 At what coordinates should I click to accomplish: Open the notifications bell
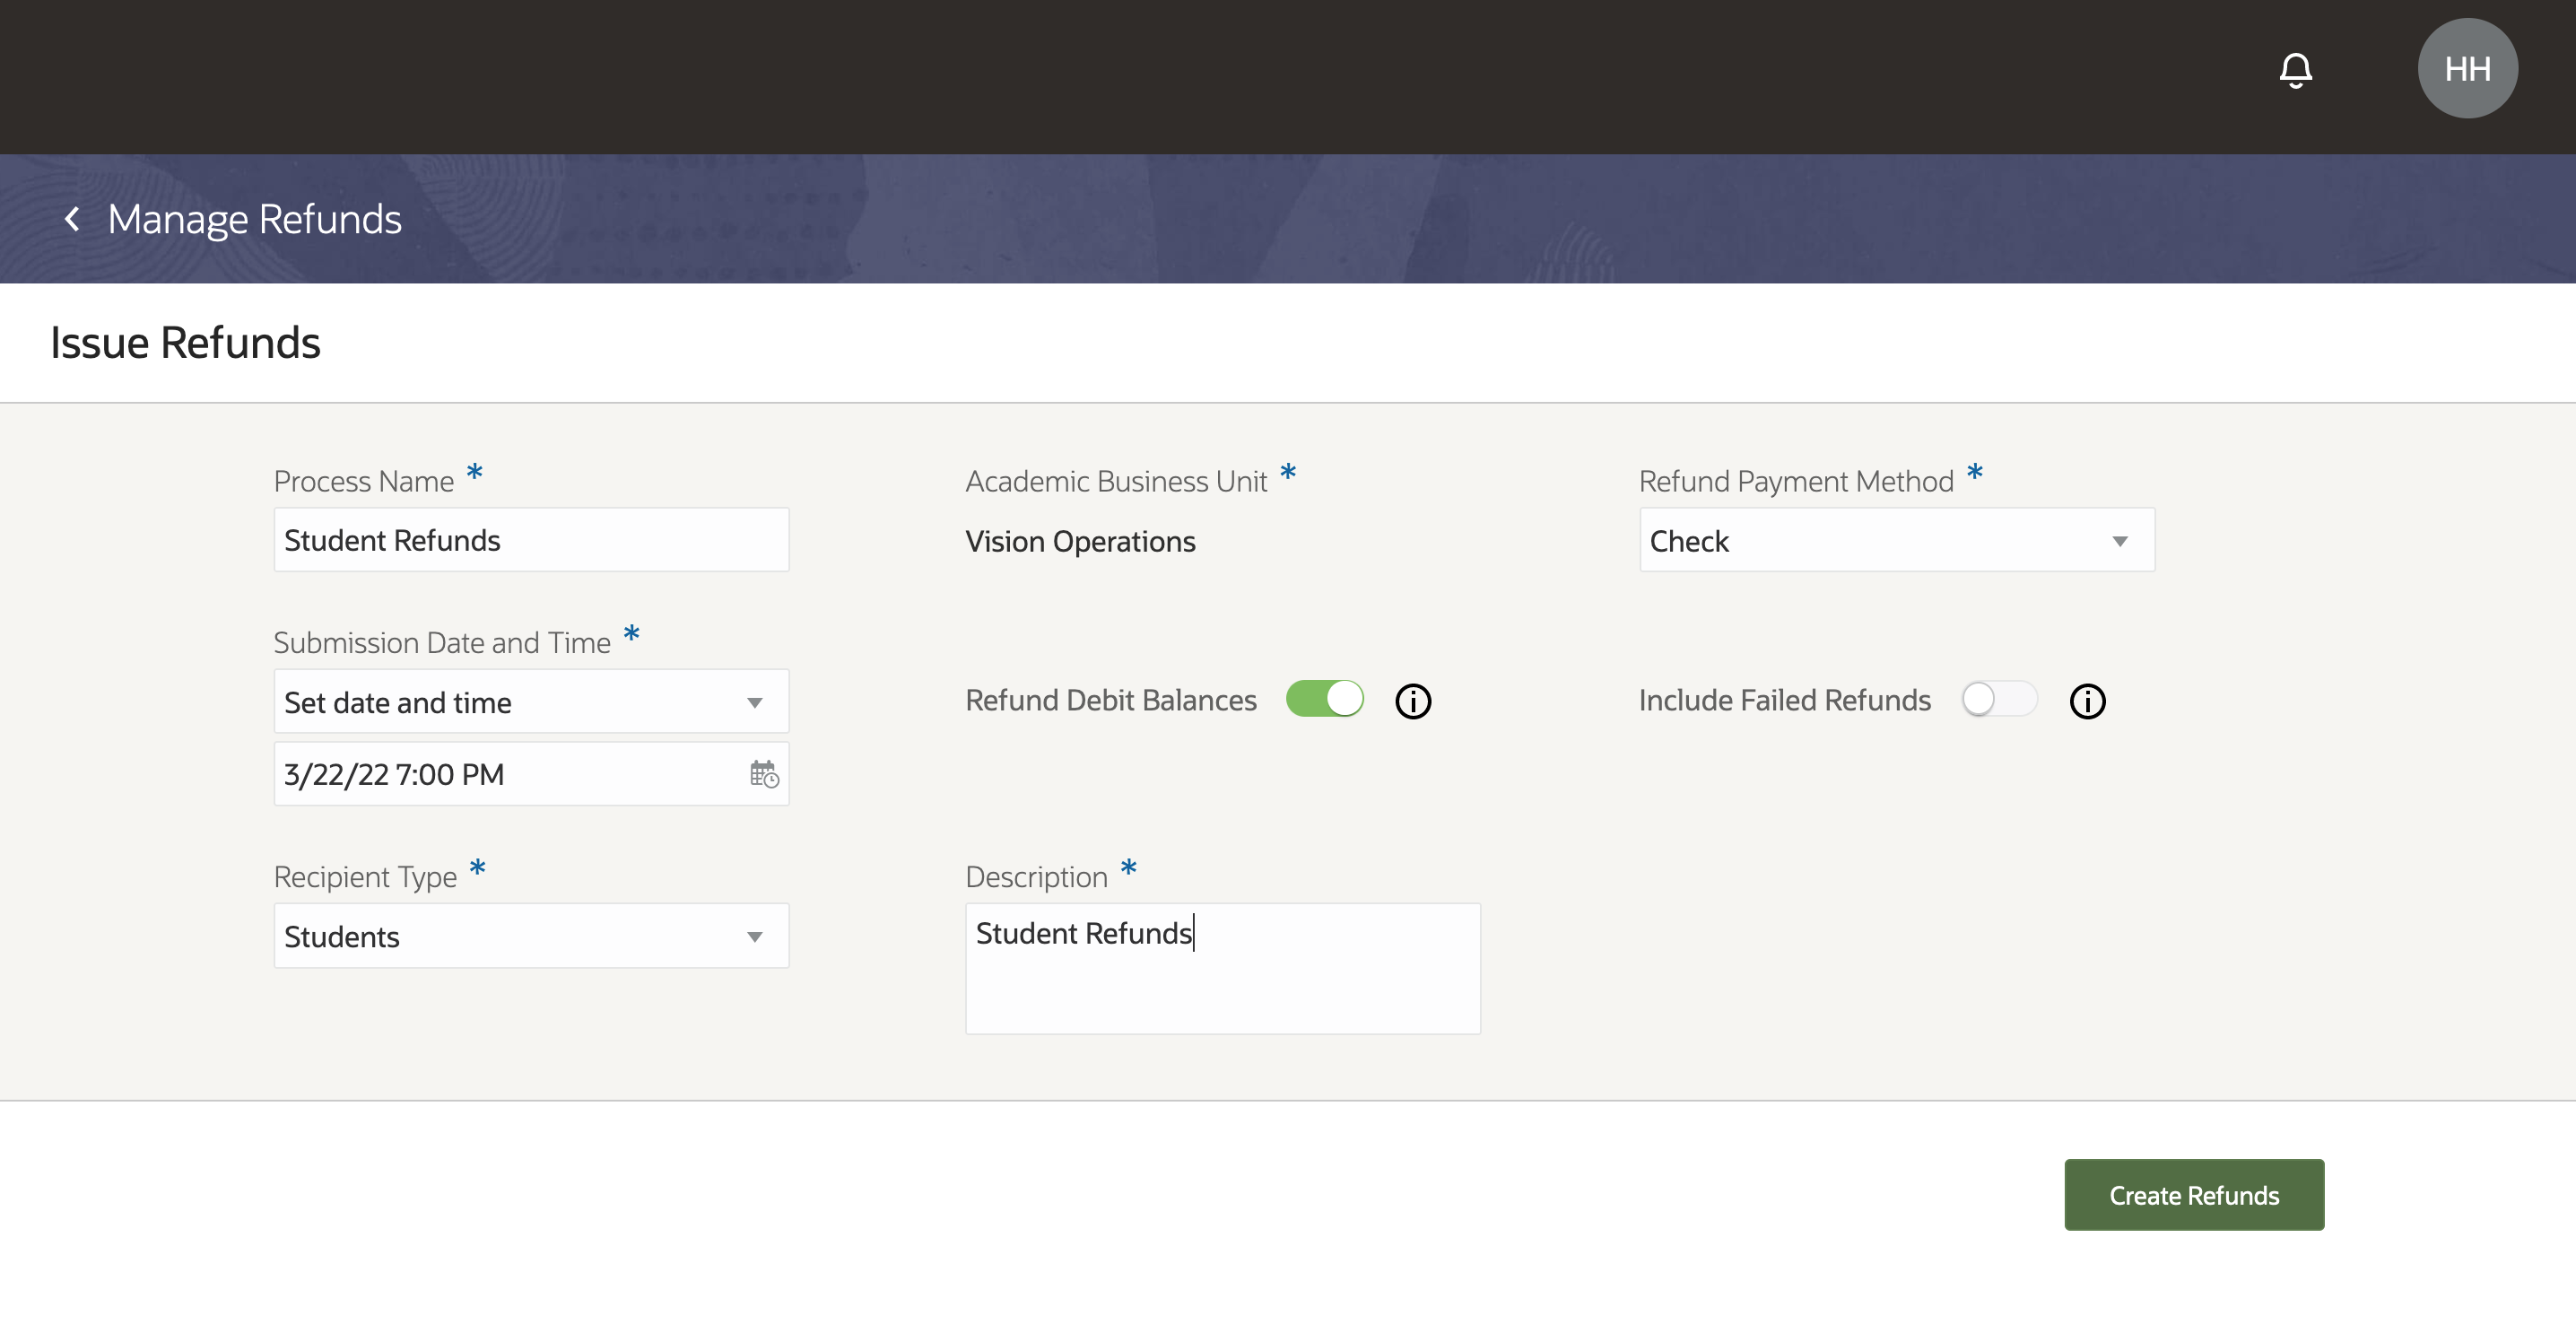[2295, 69]
